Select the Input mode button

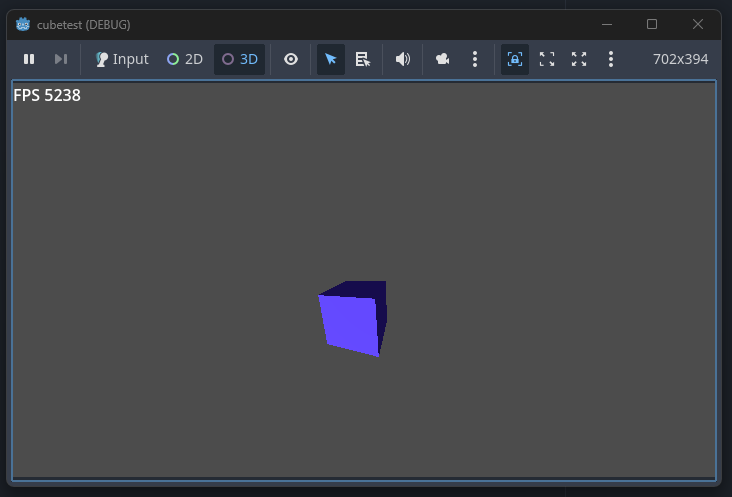click(x=122, y=59)
